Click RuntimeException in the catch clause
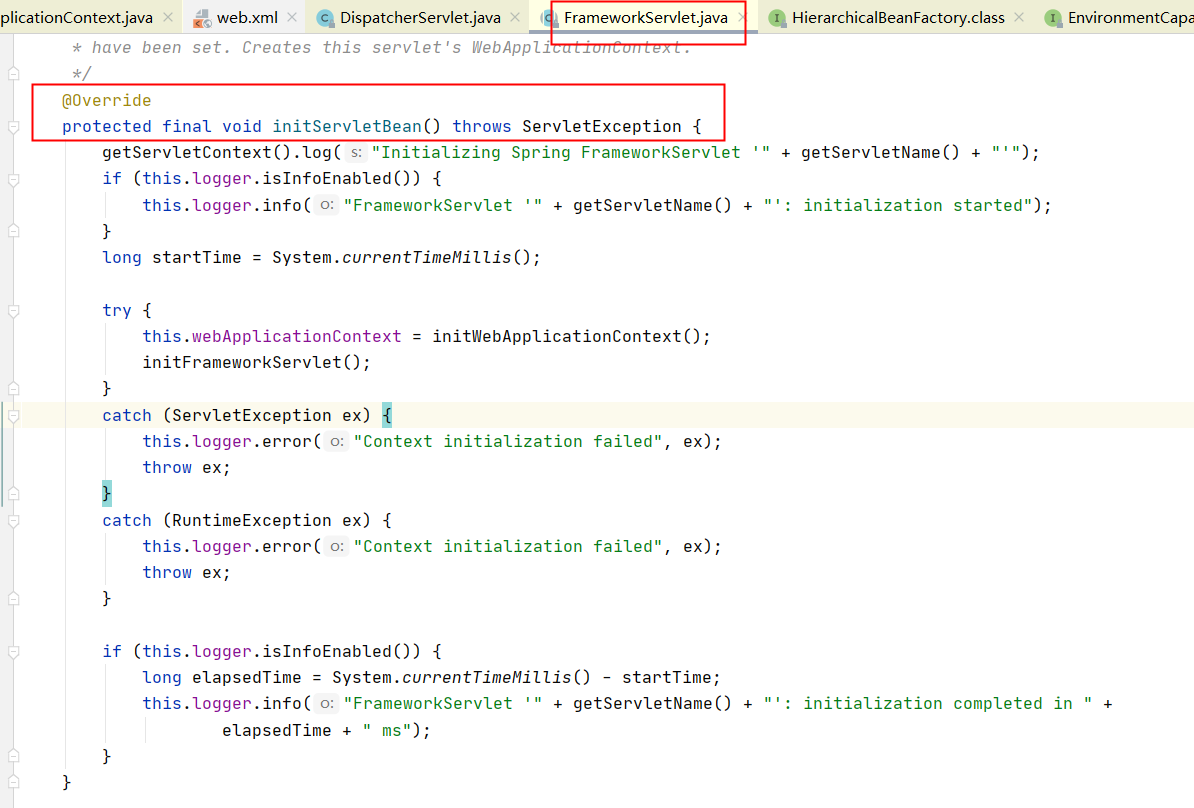 [251, 521]
